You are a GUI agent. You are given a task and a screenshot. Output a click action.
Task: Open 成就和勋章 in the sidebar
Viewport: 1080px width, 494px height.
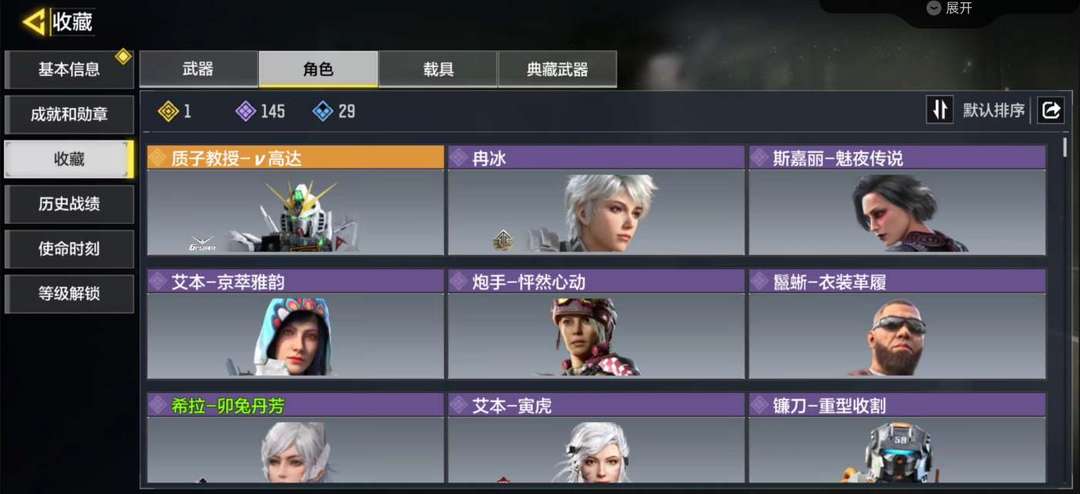pos(69,114)
